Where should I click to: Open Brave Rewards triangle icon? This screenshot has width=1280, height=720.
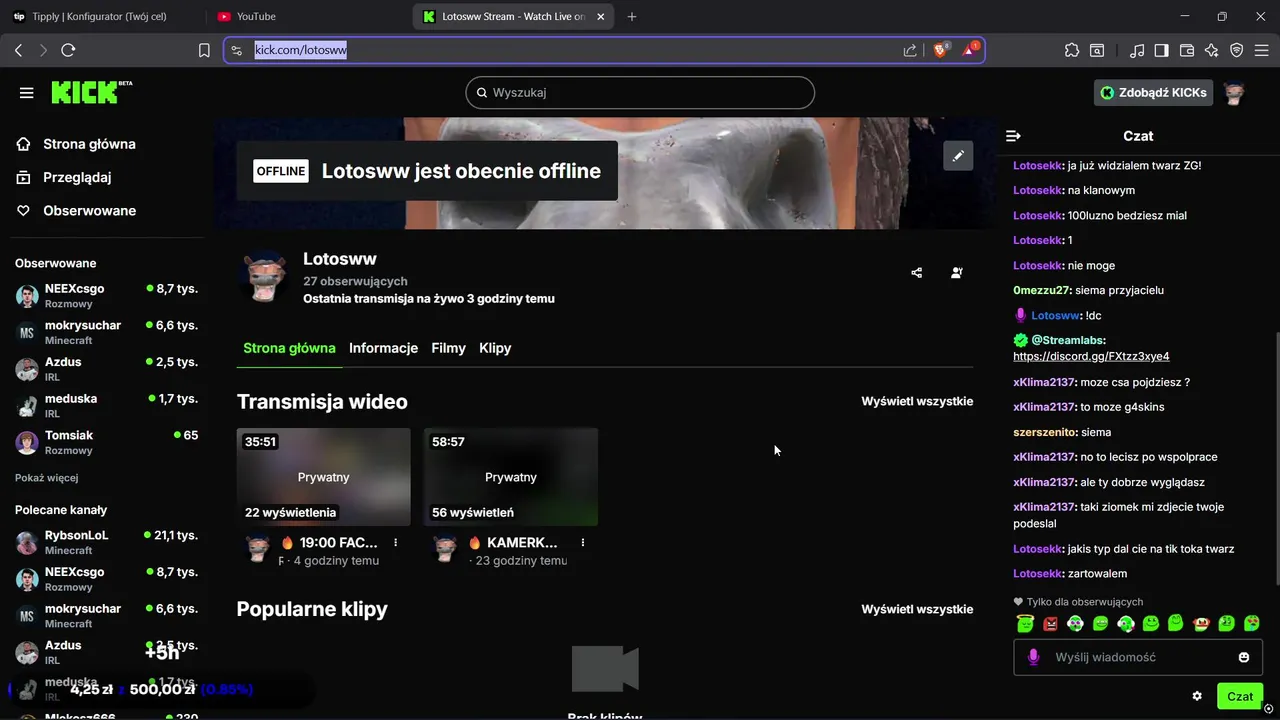point(969,49)
